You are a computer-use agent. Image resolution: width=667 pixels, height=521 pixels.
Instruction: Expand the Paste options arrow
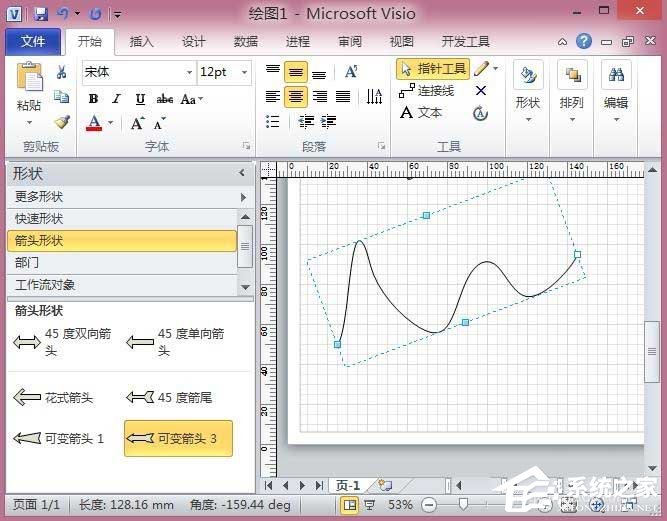point(29,122)
